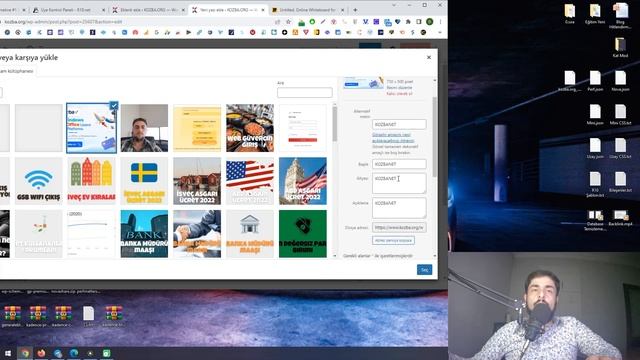Click the Dosya adresi URL field
Viewport: 640px width, 360px height.
pyautogui.click(x=399, y=227)
